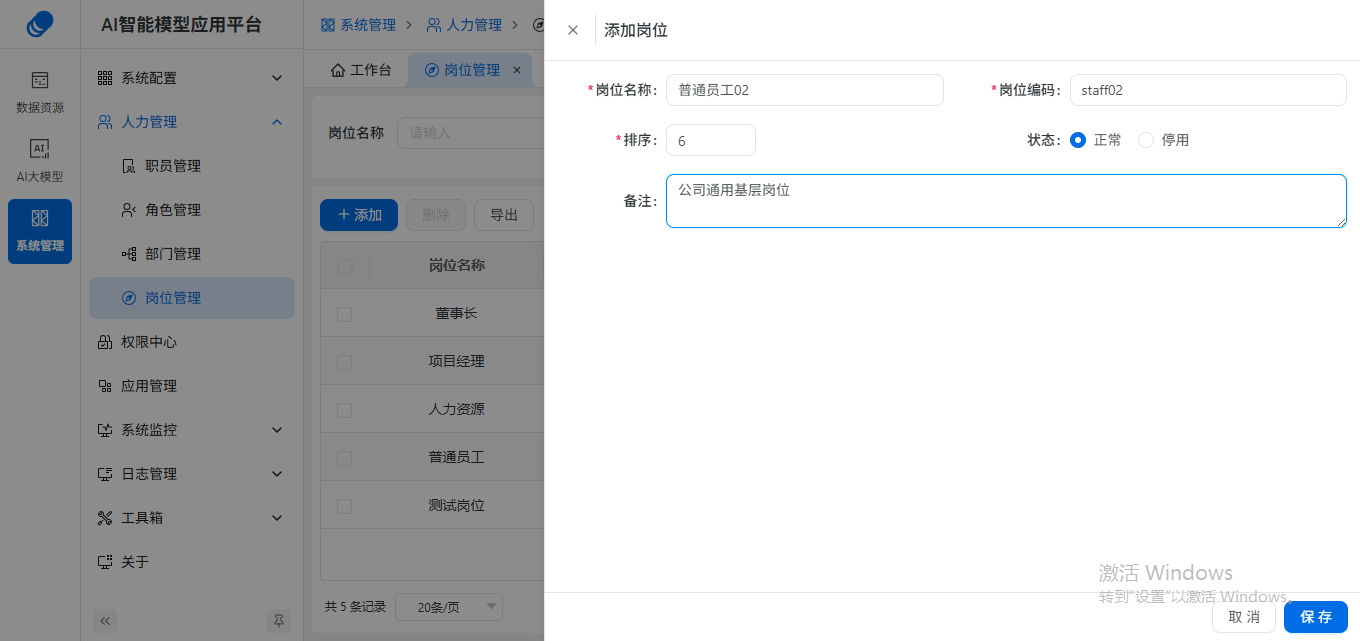Click the 角色管理 menu icon

tap(128, 210)
